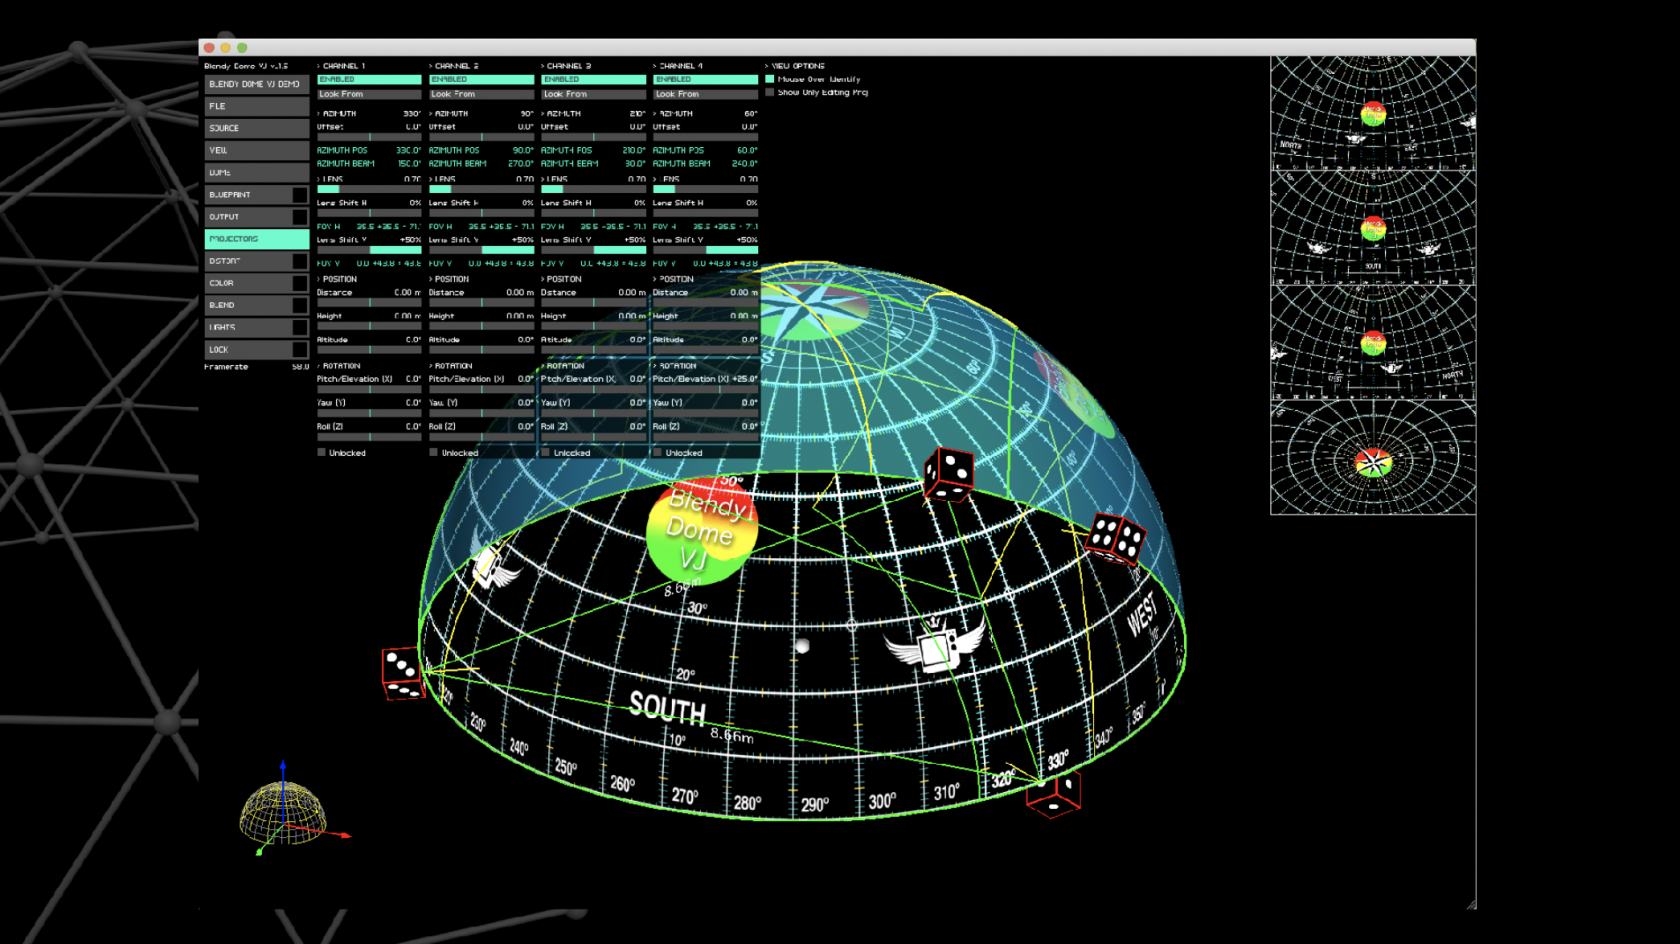This screenshot has height=944, width=1680.
Task: Disable the Channel 2 Enabled toggle
Action: click(481, 79)
